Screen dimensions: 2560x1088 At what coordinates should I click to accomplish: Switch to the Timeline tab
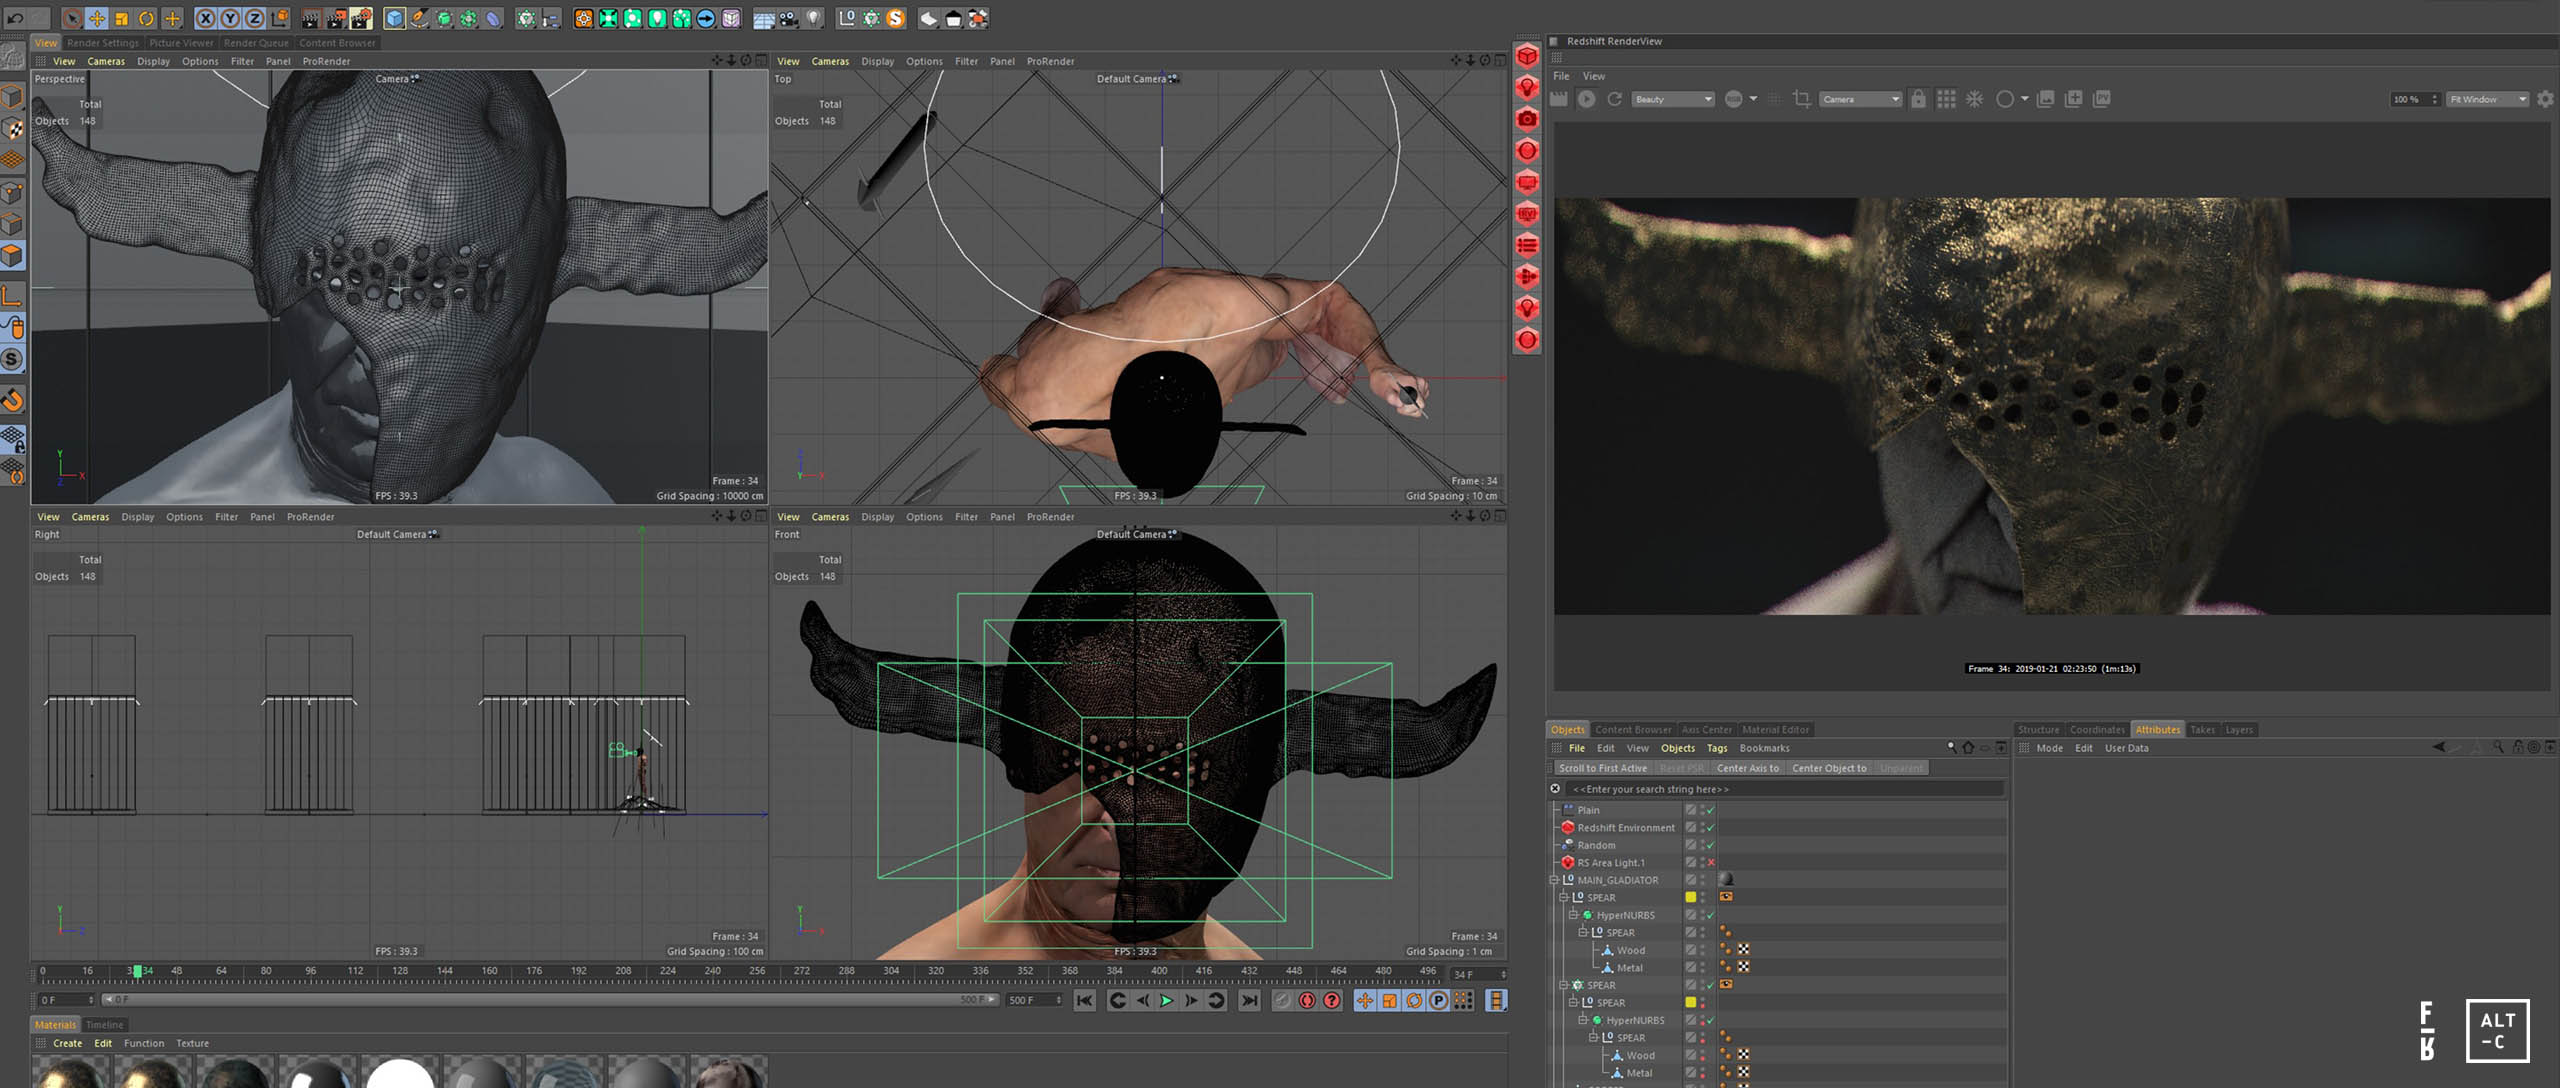pos(104,1024)
